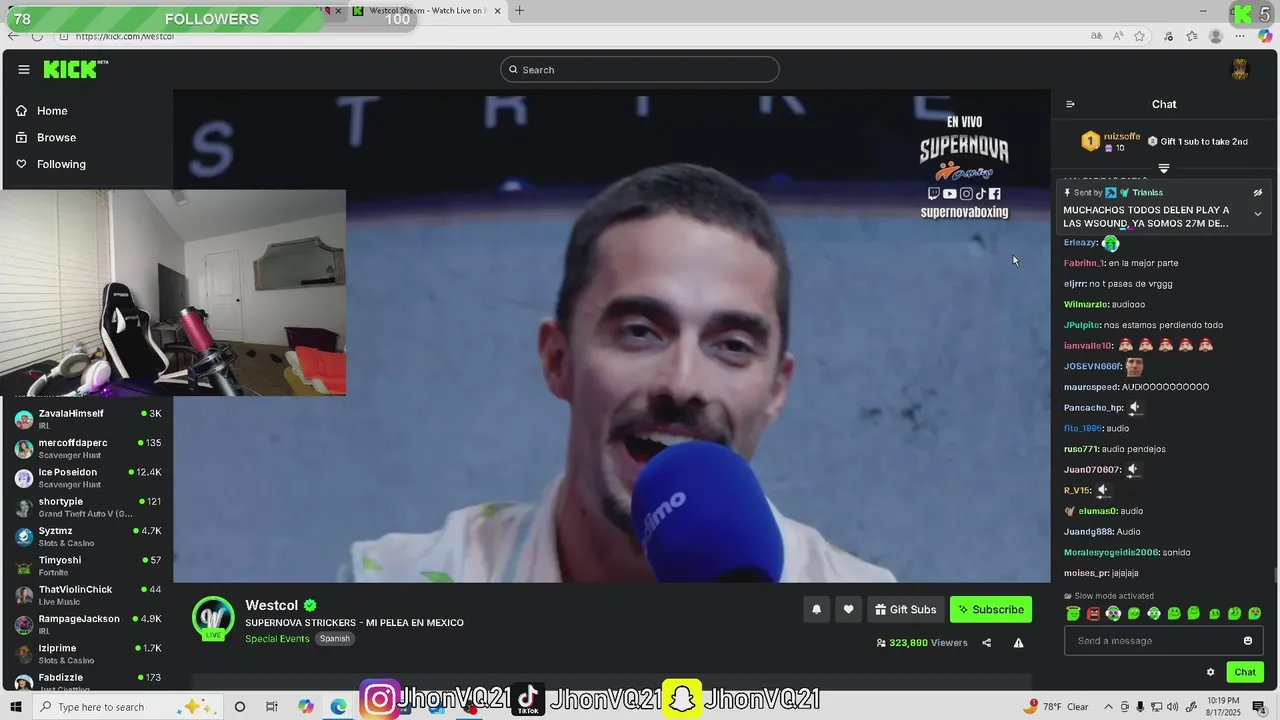Share the stream

coord(986,643)
